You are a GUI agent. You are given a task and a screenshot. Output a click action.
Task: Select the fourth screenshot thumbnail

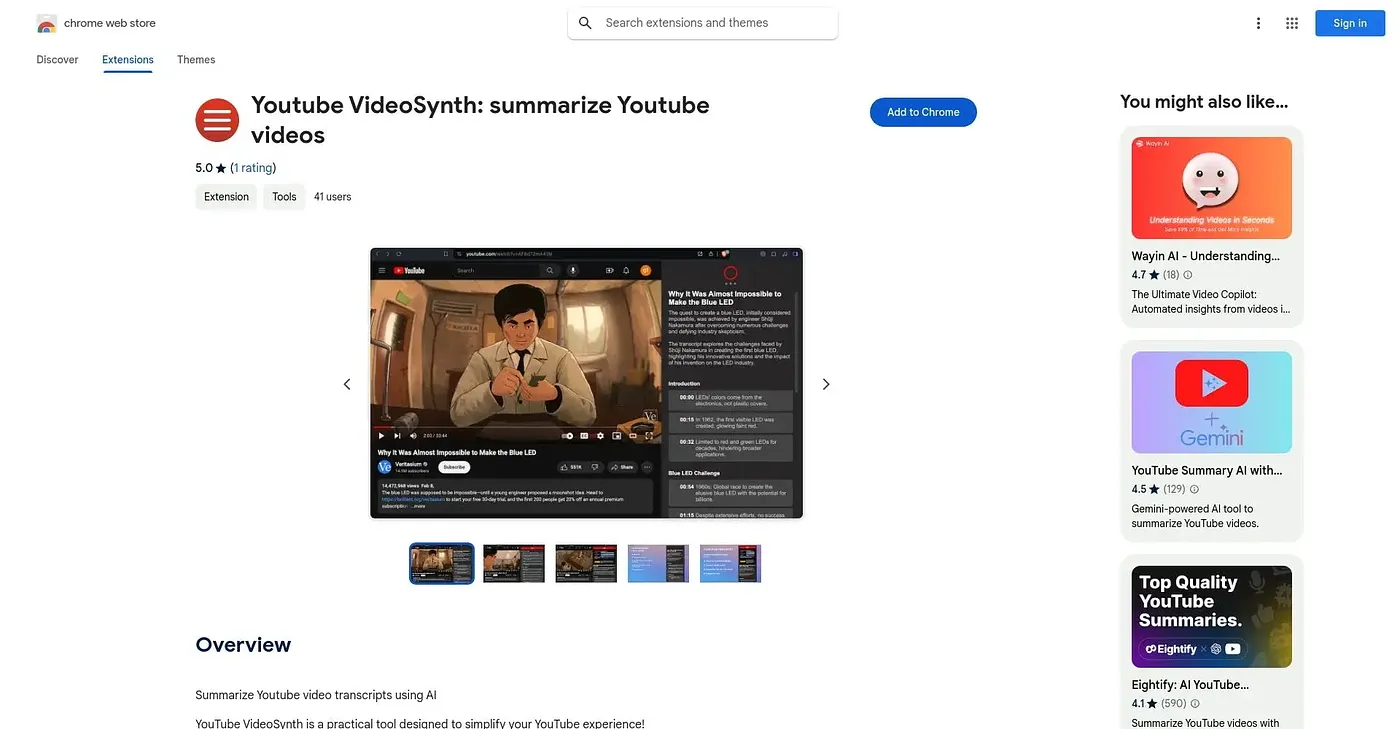(x=658, y=564)
